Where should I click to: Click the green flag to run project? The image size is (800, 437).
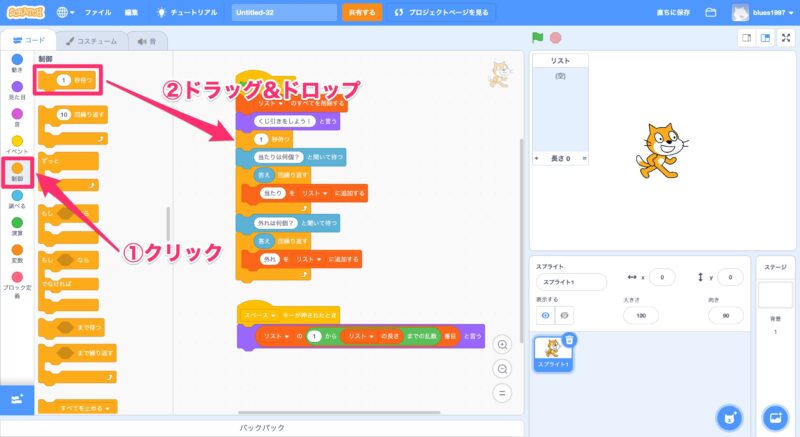(537, 38)
